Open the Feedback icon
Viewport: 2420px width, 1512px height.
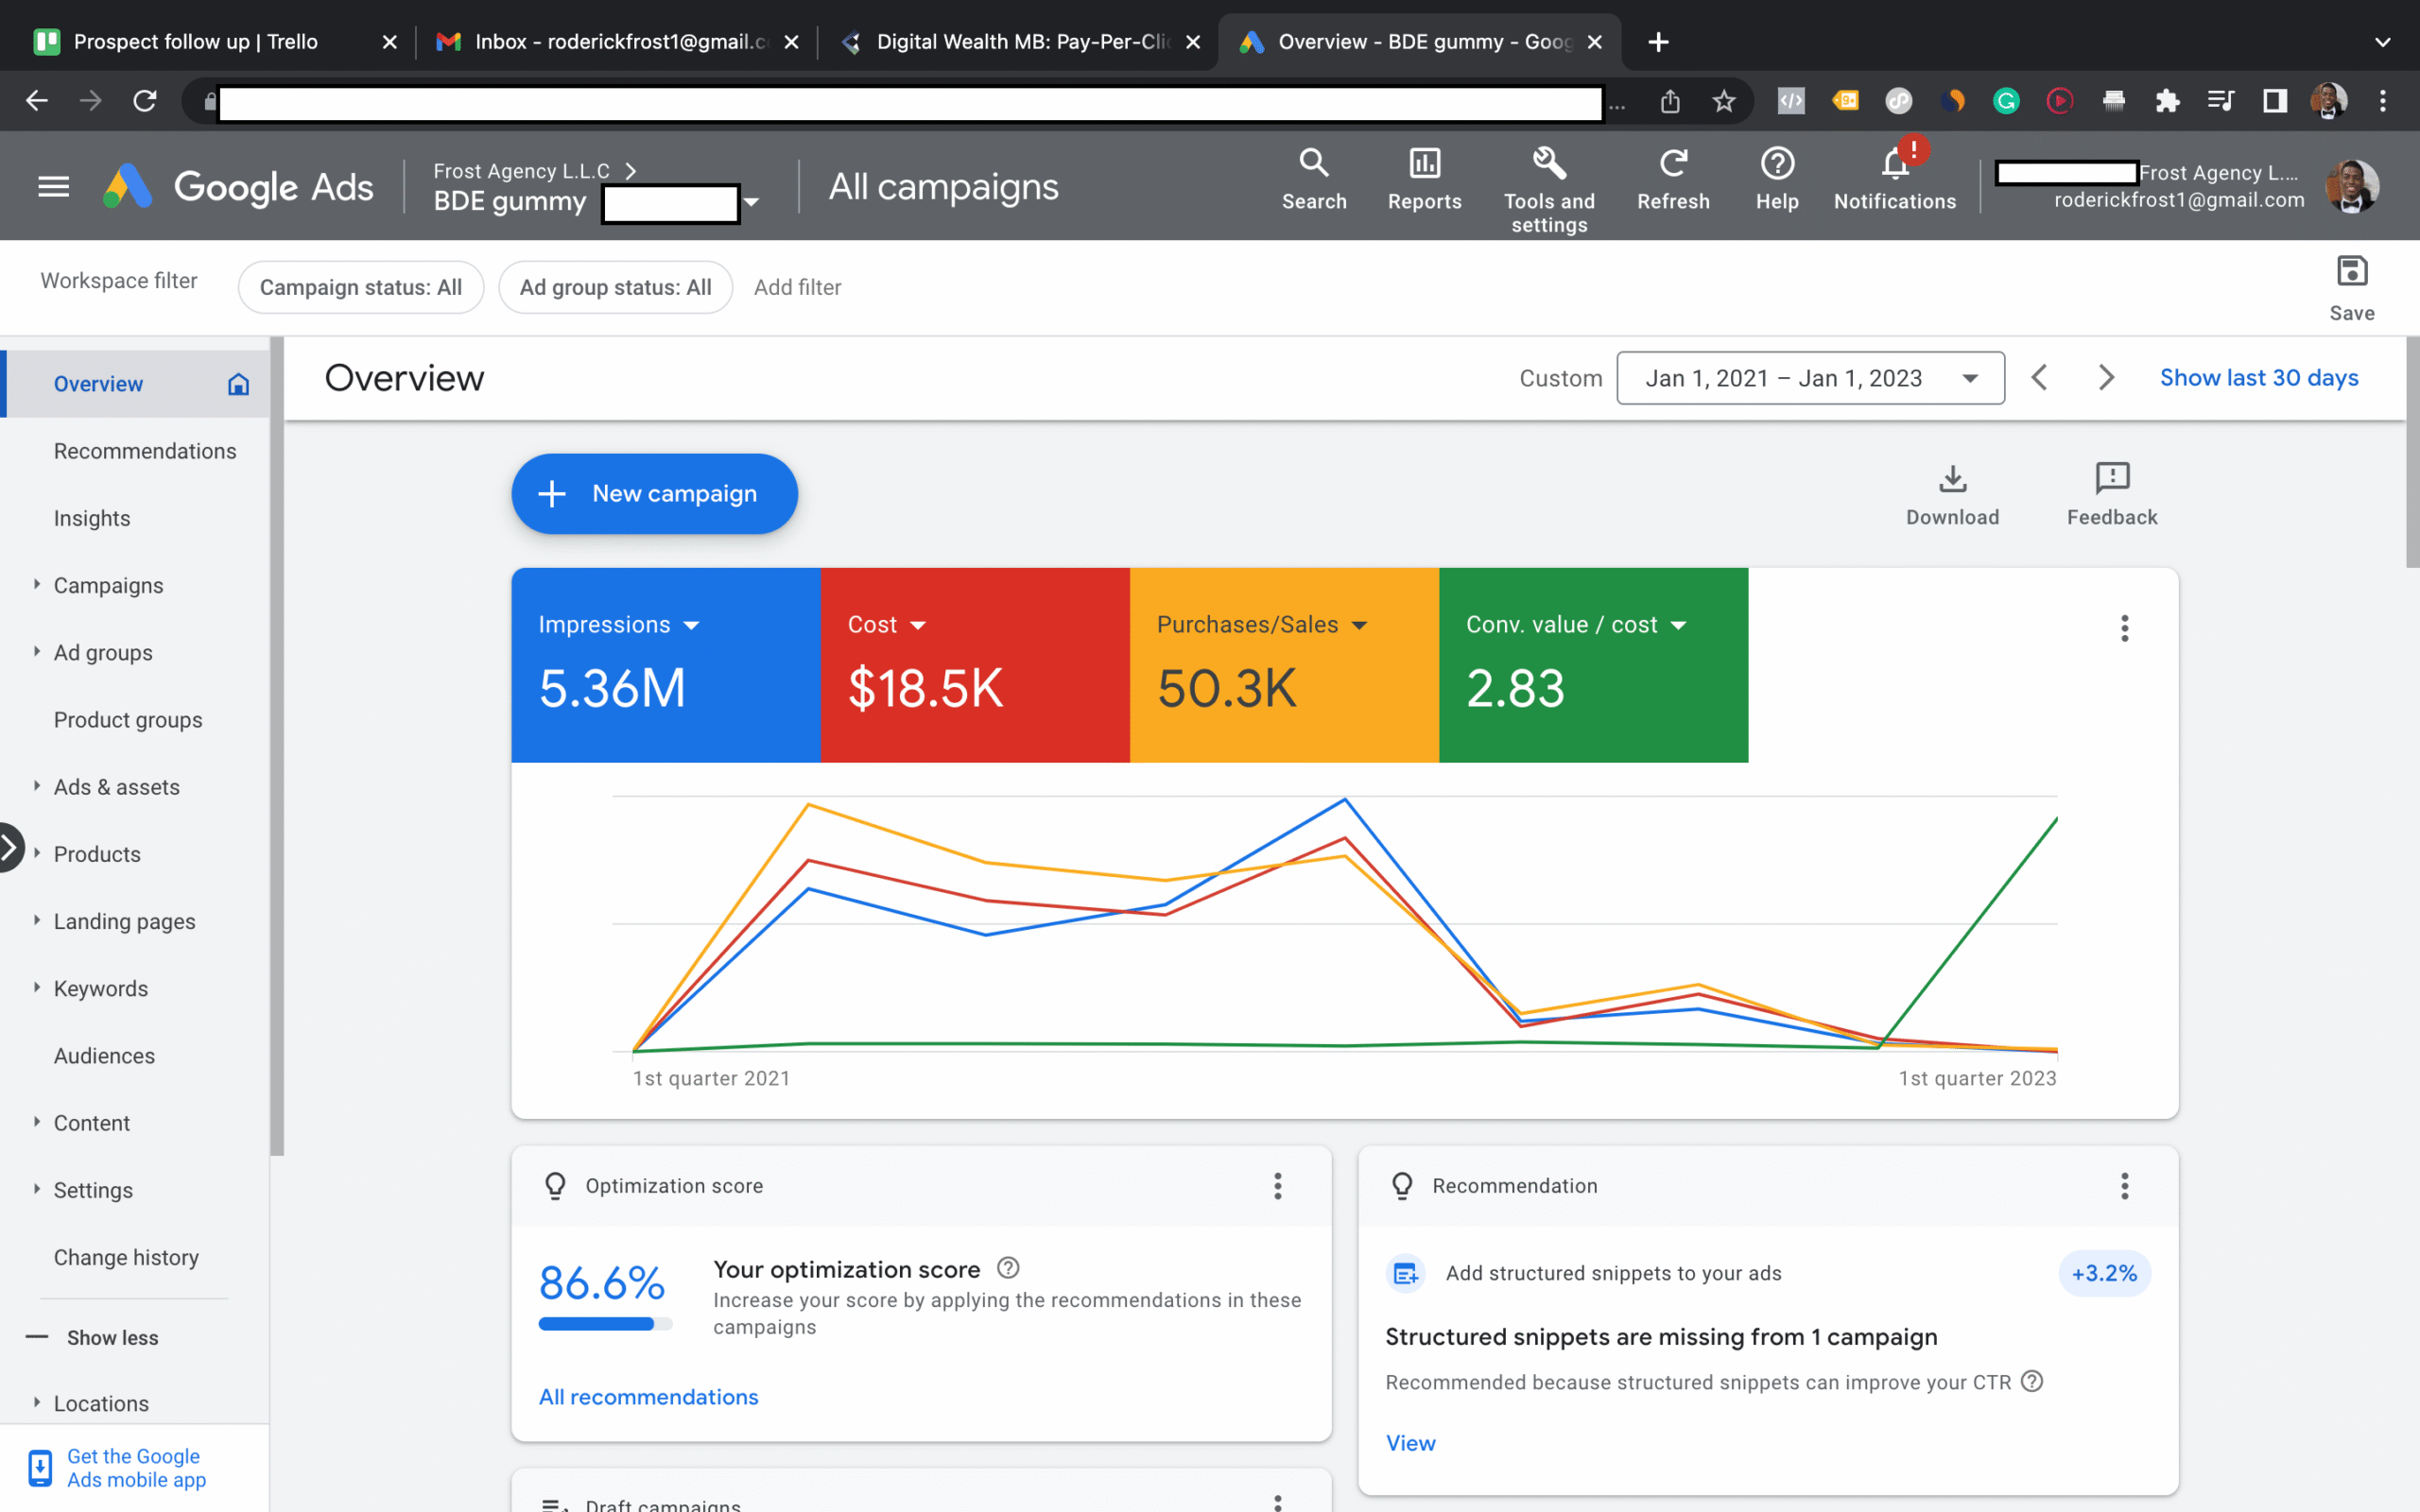coord(2111,480)
